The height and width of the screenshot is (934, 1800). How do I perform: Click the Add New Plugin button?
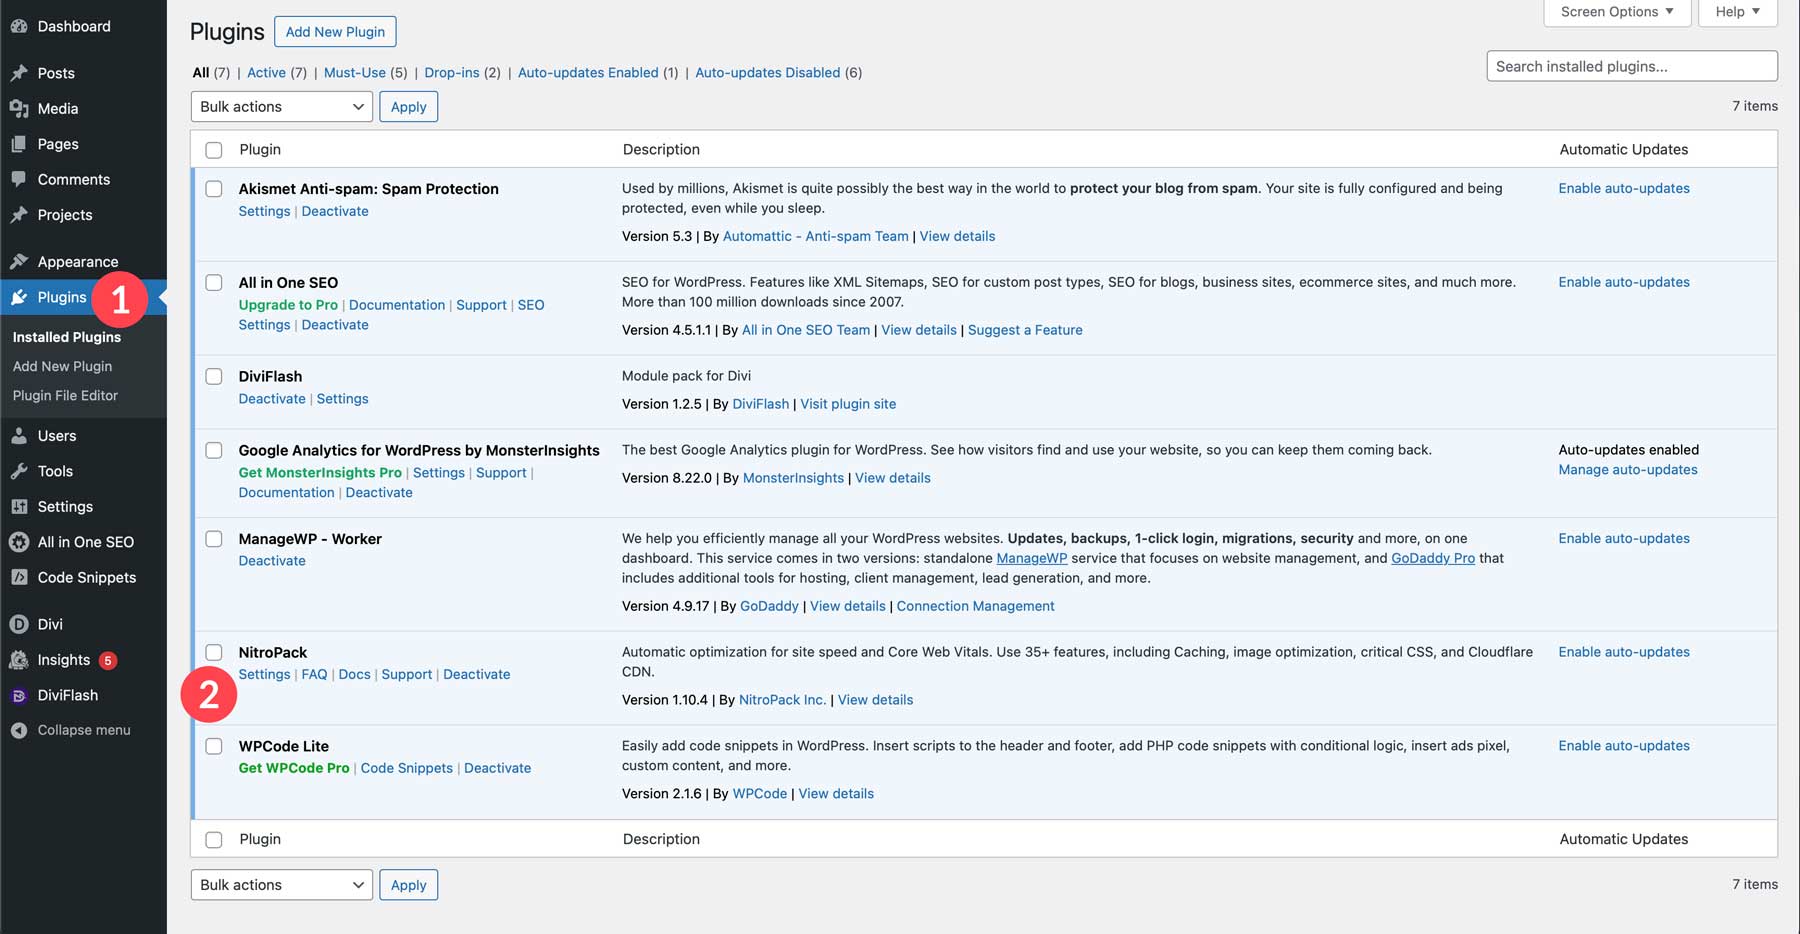pyautogui.click(x=335, y=32)
